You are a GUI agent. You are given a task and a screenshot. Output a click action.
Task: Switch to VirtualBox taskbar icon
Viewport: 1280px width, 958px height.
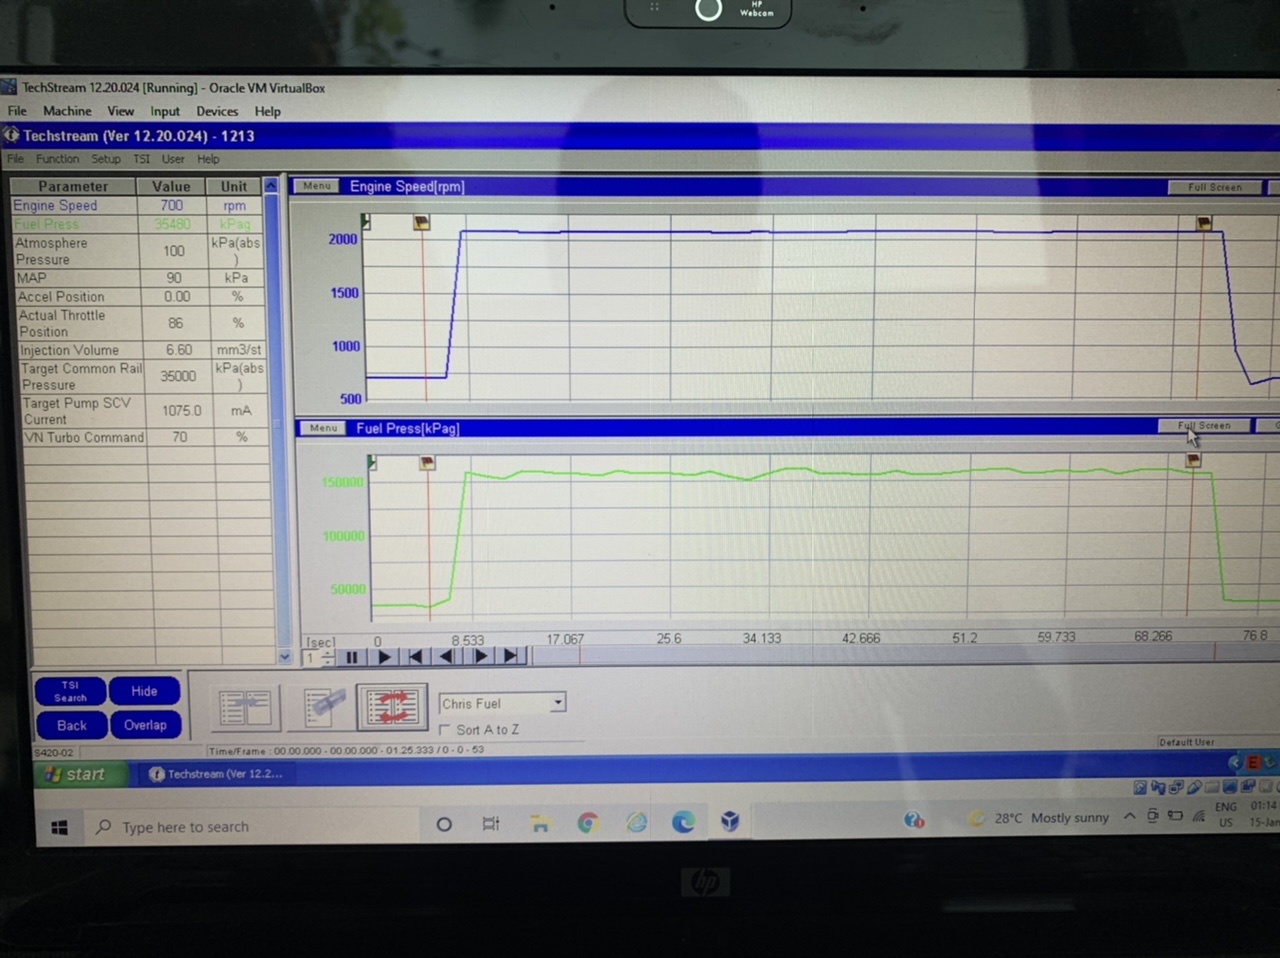731,822
